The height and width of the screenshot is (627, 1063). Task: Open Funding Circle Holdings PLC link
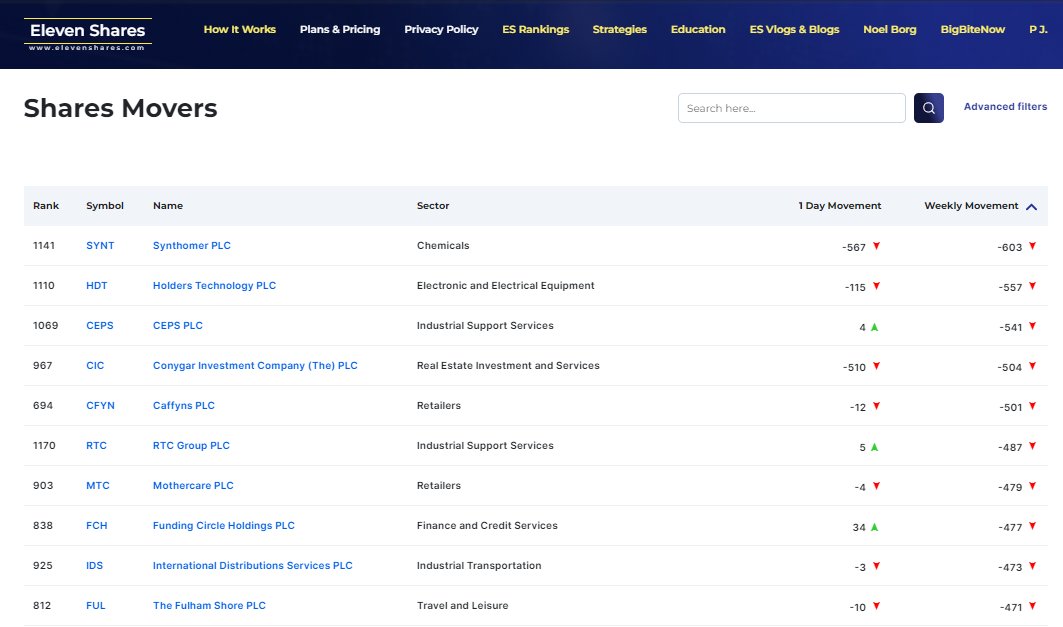224,525
